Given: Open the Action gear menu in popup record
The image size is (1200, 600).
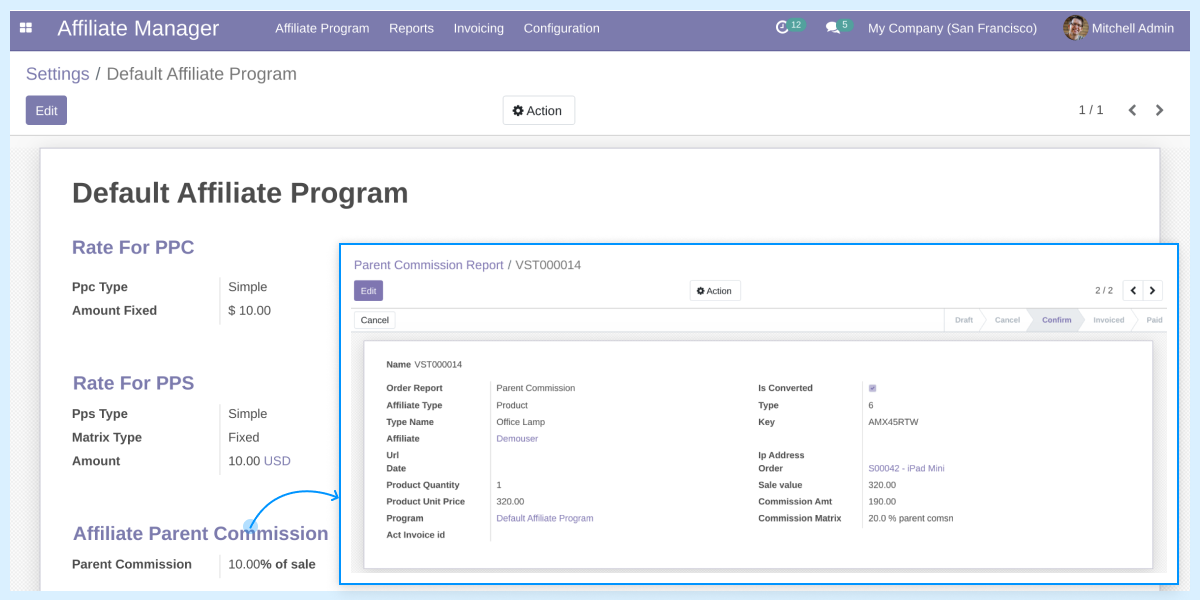Looking at the screenshot, I should click(714, 290).
